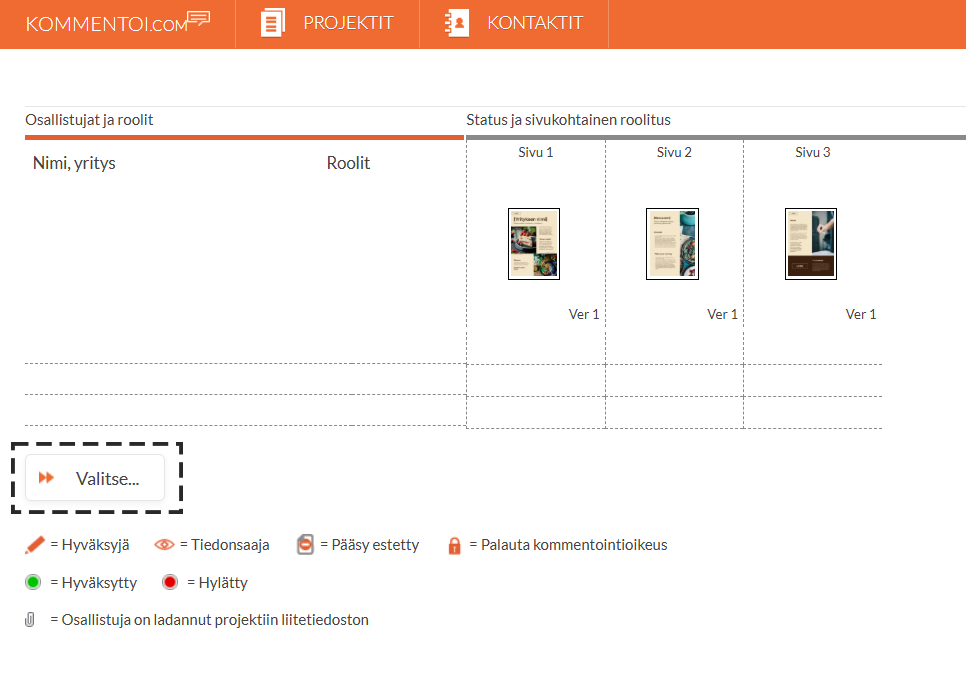Open the Projektit menu

coord(328,23)
